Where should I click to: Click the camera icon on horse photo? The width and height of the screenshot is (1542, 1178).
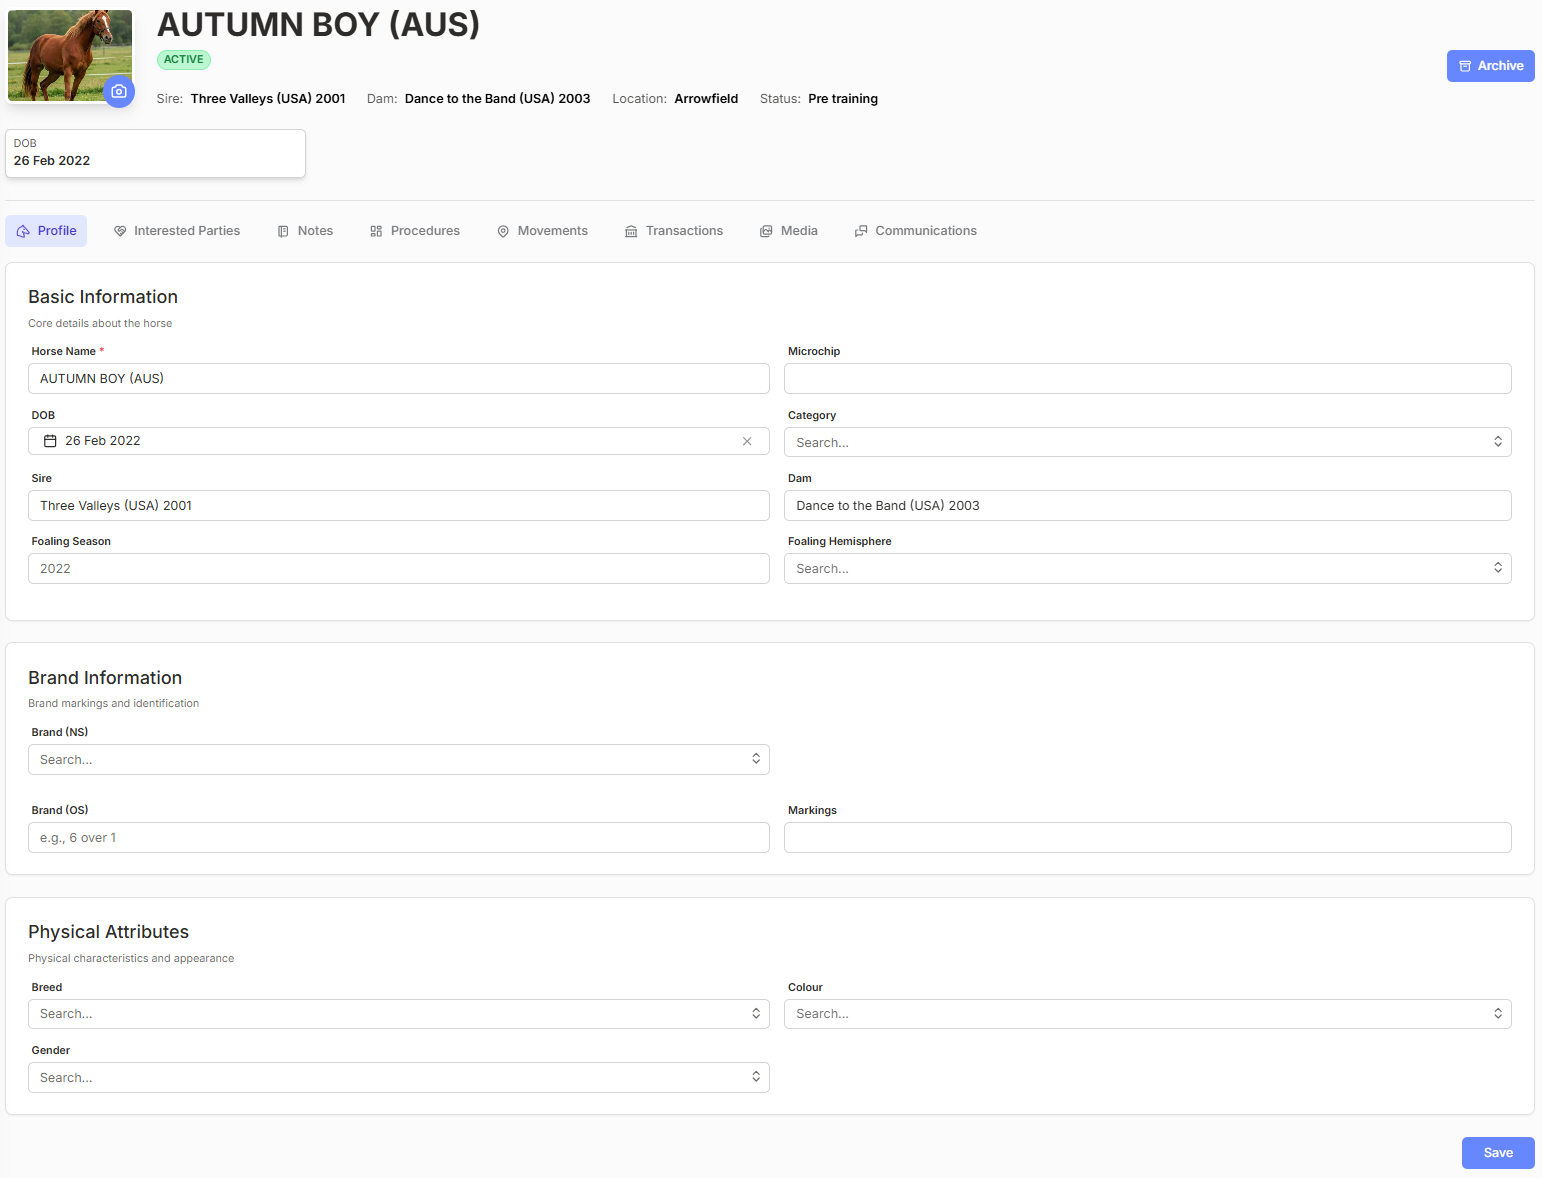point(119,92)
